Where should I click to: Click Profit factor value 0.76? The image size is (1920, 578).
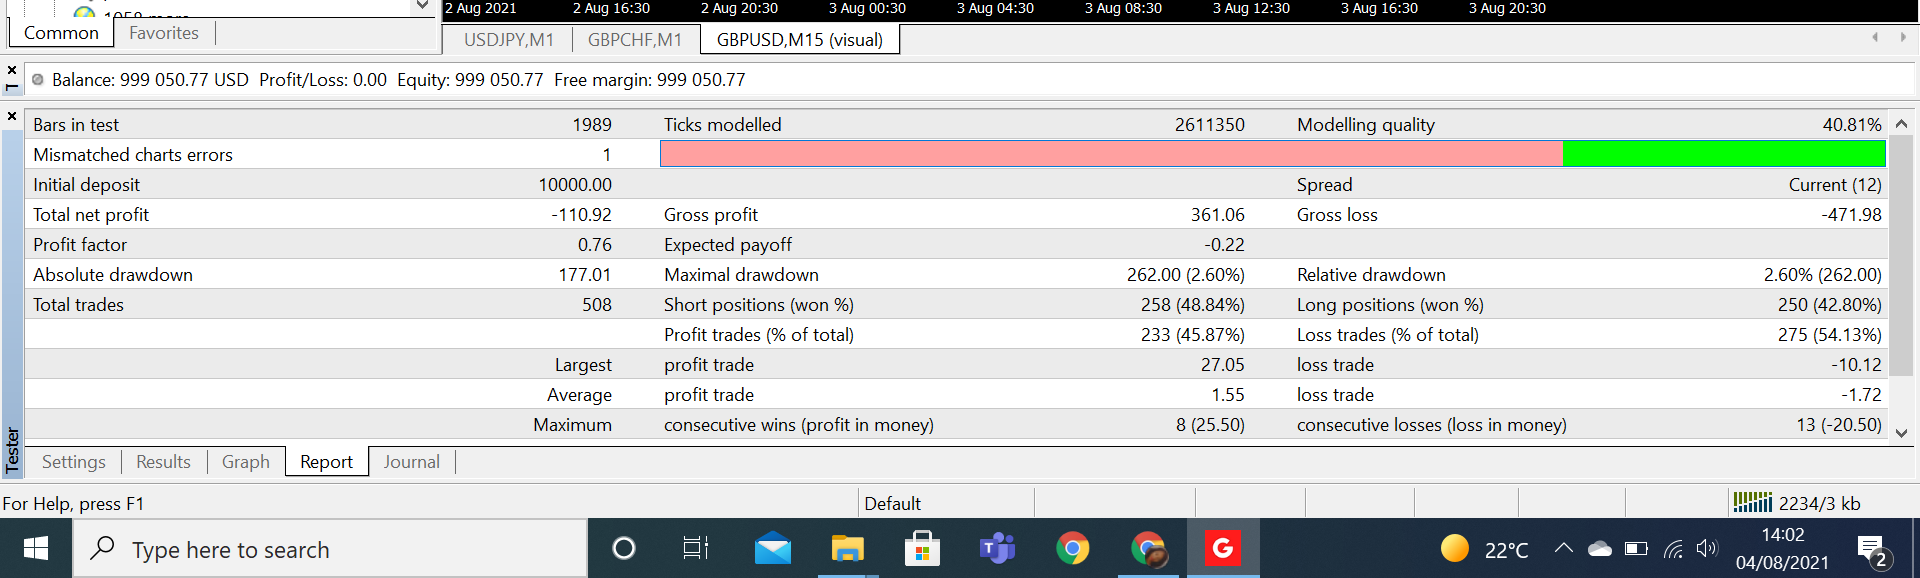click(595, 245)
